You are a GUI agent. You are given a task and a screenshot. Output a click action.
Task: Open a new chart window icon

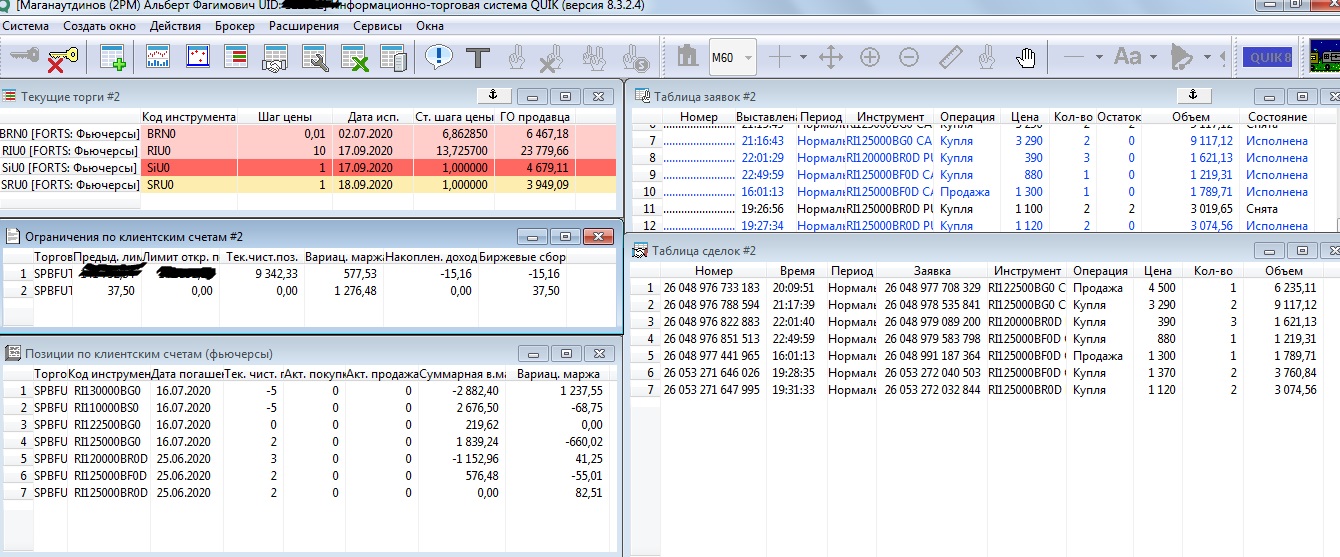[x=158, y=58]
